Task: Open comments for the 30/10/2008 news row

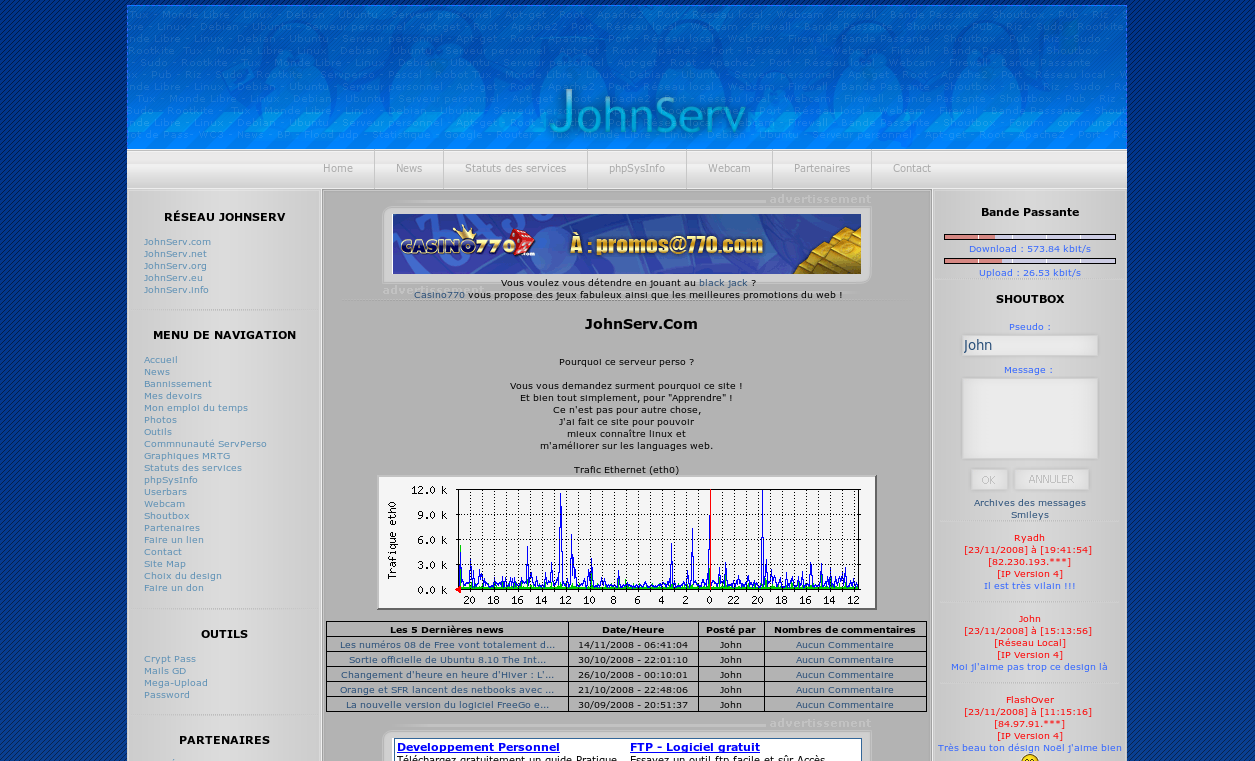Action: tap(845, 660)
